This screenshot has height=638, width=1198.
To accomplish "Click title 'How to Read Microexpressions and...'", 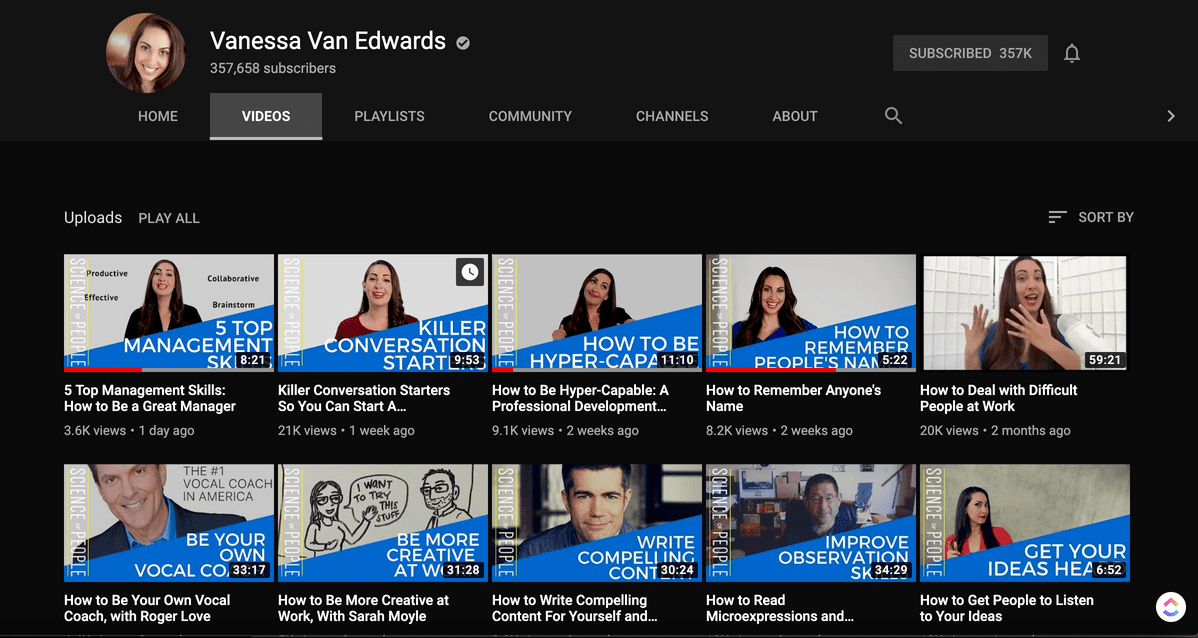I will 780,608.
